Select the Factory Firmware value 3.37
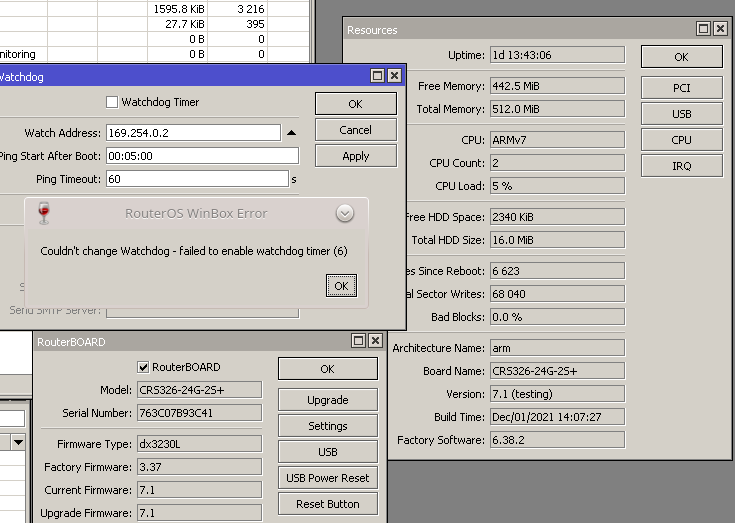 click(x=199, y=467)
